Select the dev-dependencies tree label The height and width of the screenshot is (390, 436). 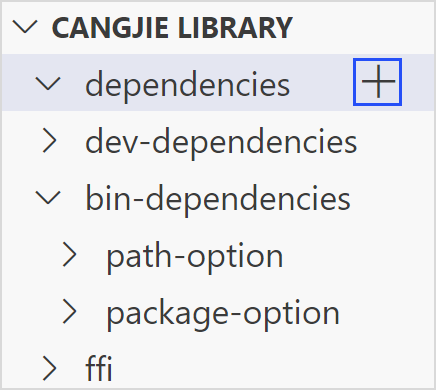coord(221,143)
